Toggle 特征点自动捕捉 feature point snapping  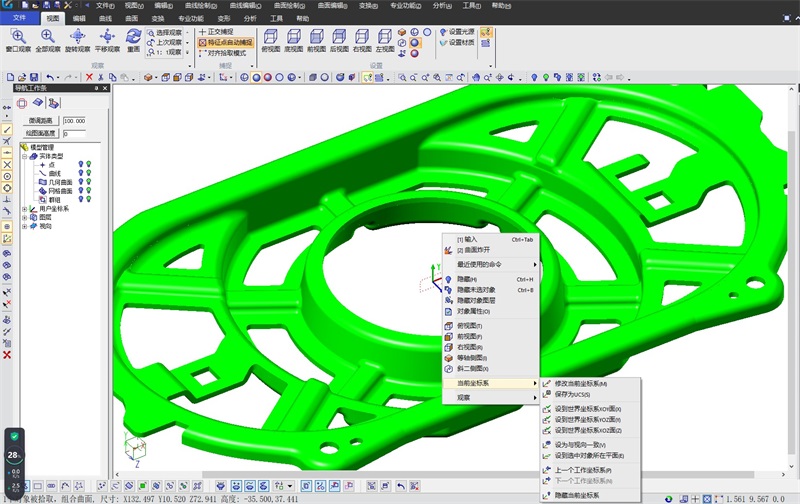(224, 43)
